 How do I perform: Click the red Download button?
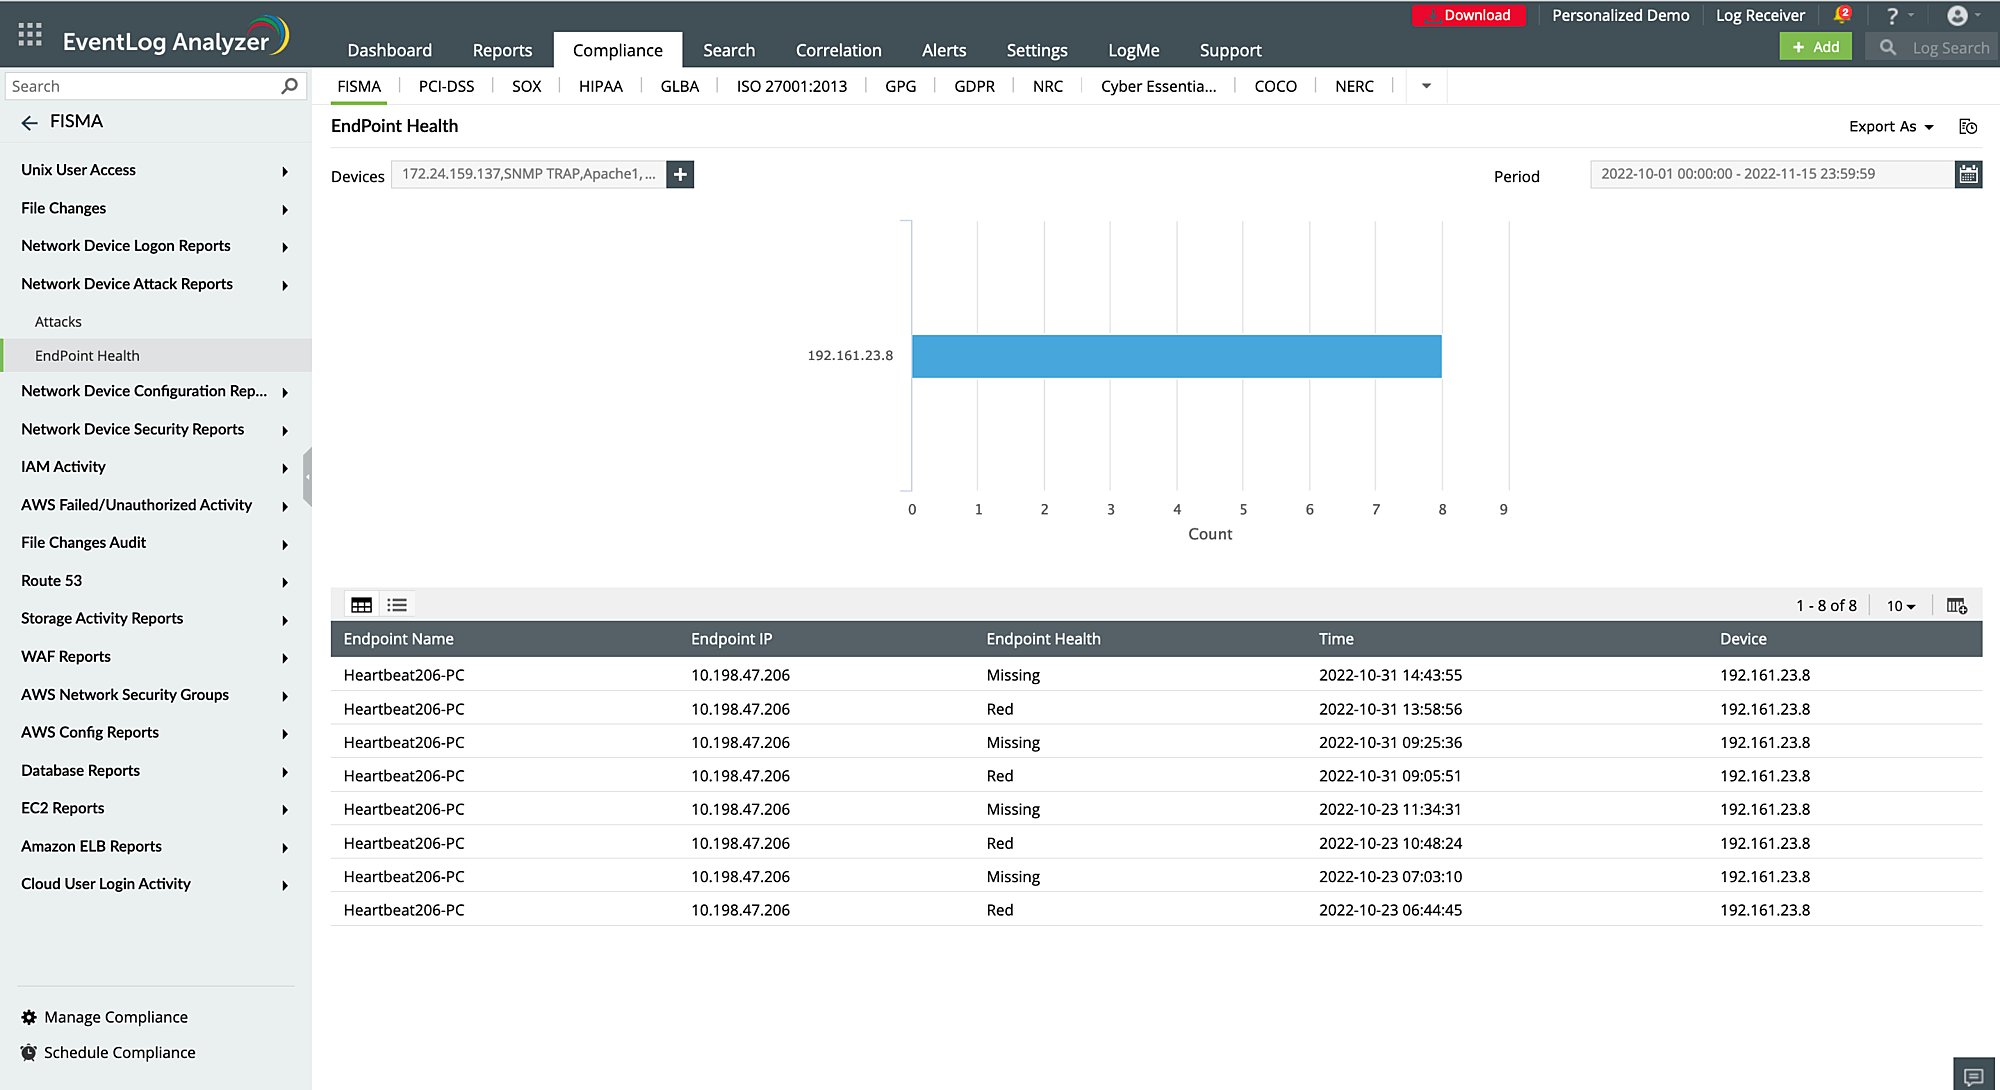pos(1468,15)
